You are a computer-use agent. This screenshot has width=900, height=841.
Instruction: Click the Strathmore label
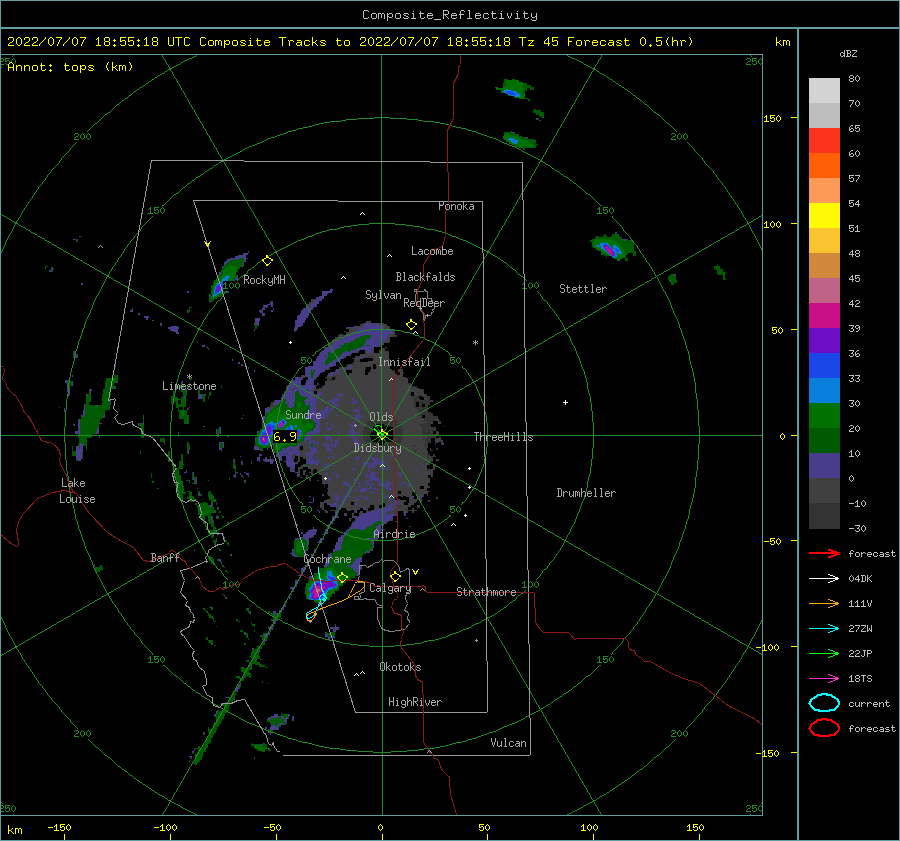486,592
